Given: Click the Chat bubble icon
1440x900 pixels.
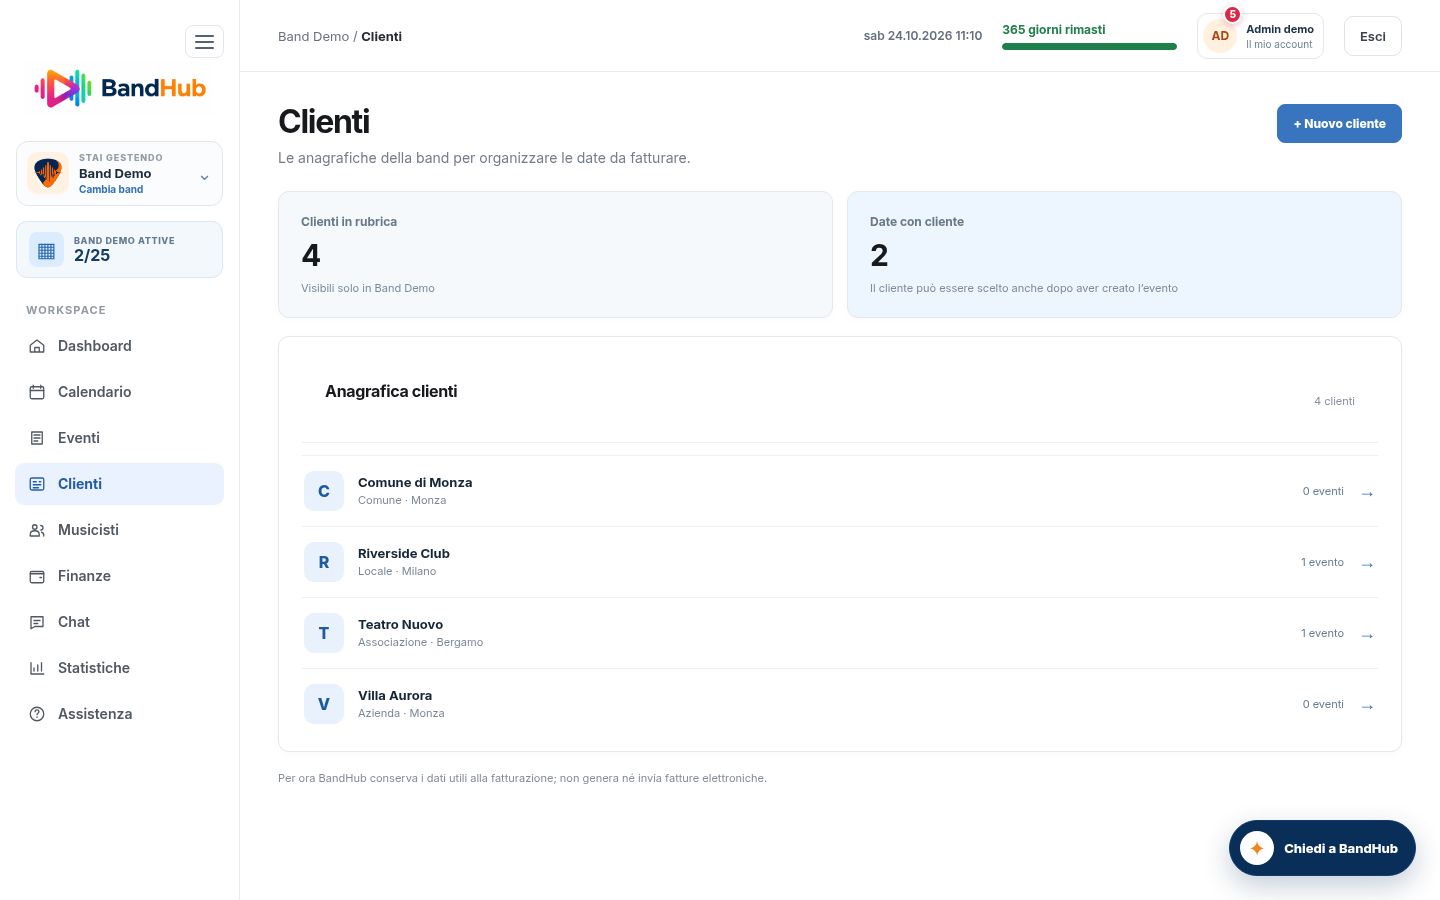Looking at the screenshot, I should pyautogui.click(x=37, y=622).
